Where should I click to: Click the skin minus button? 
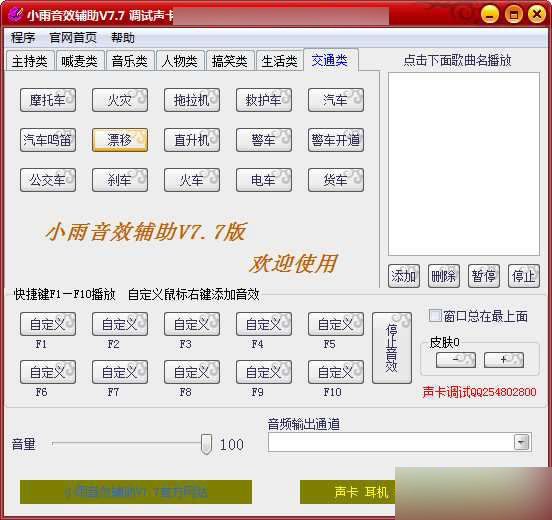[456, 360]
